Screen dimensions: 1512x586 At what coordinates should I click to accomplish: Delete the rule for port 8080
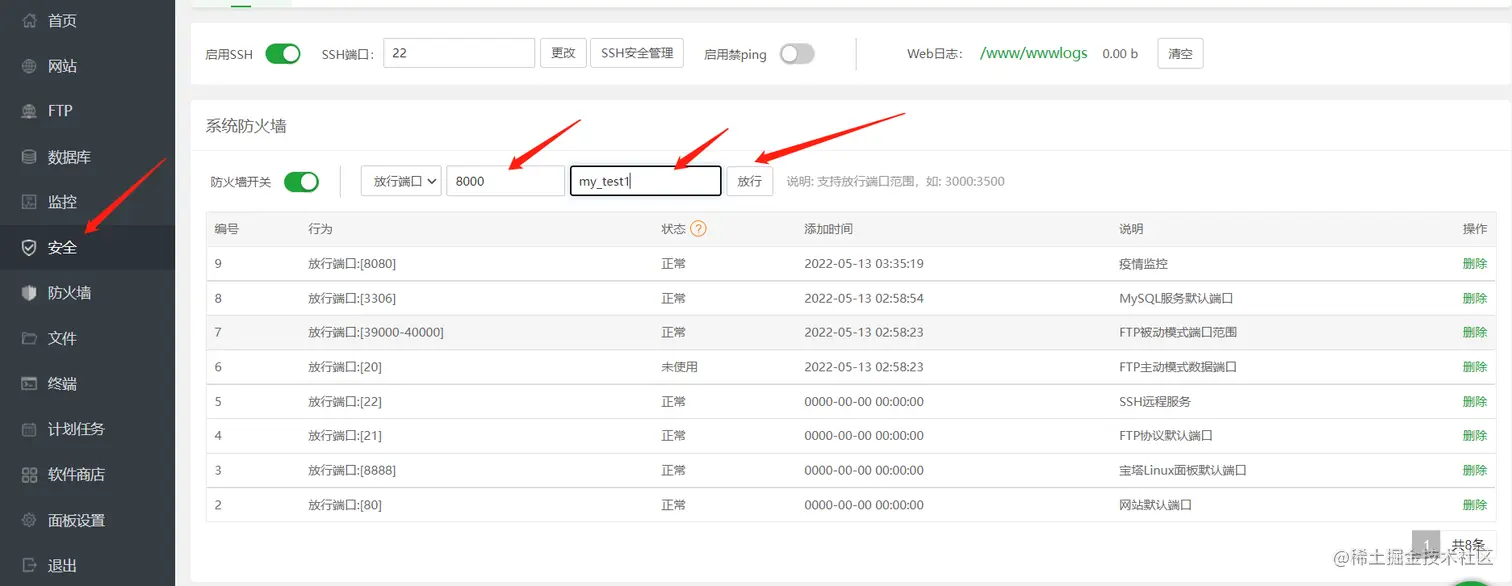coord(1474,264)
